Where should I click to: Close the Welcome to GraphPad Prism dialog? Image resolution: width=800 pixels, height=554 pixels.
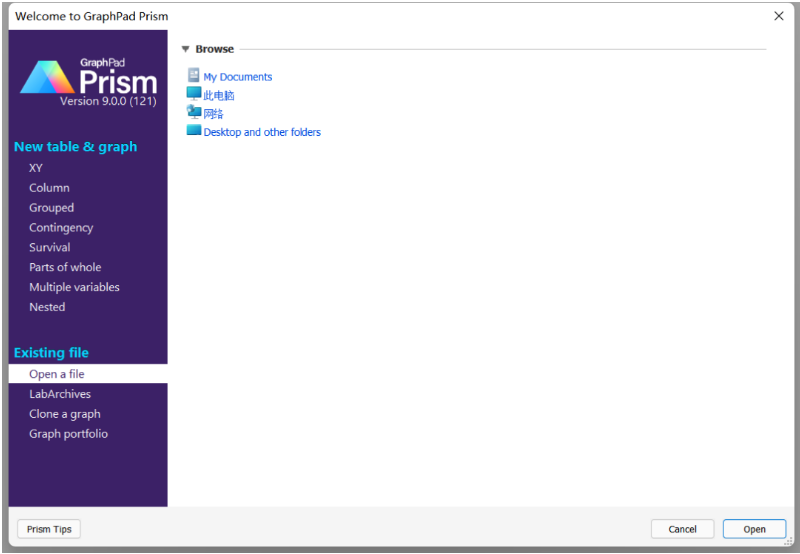coord(779,16)
